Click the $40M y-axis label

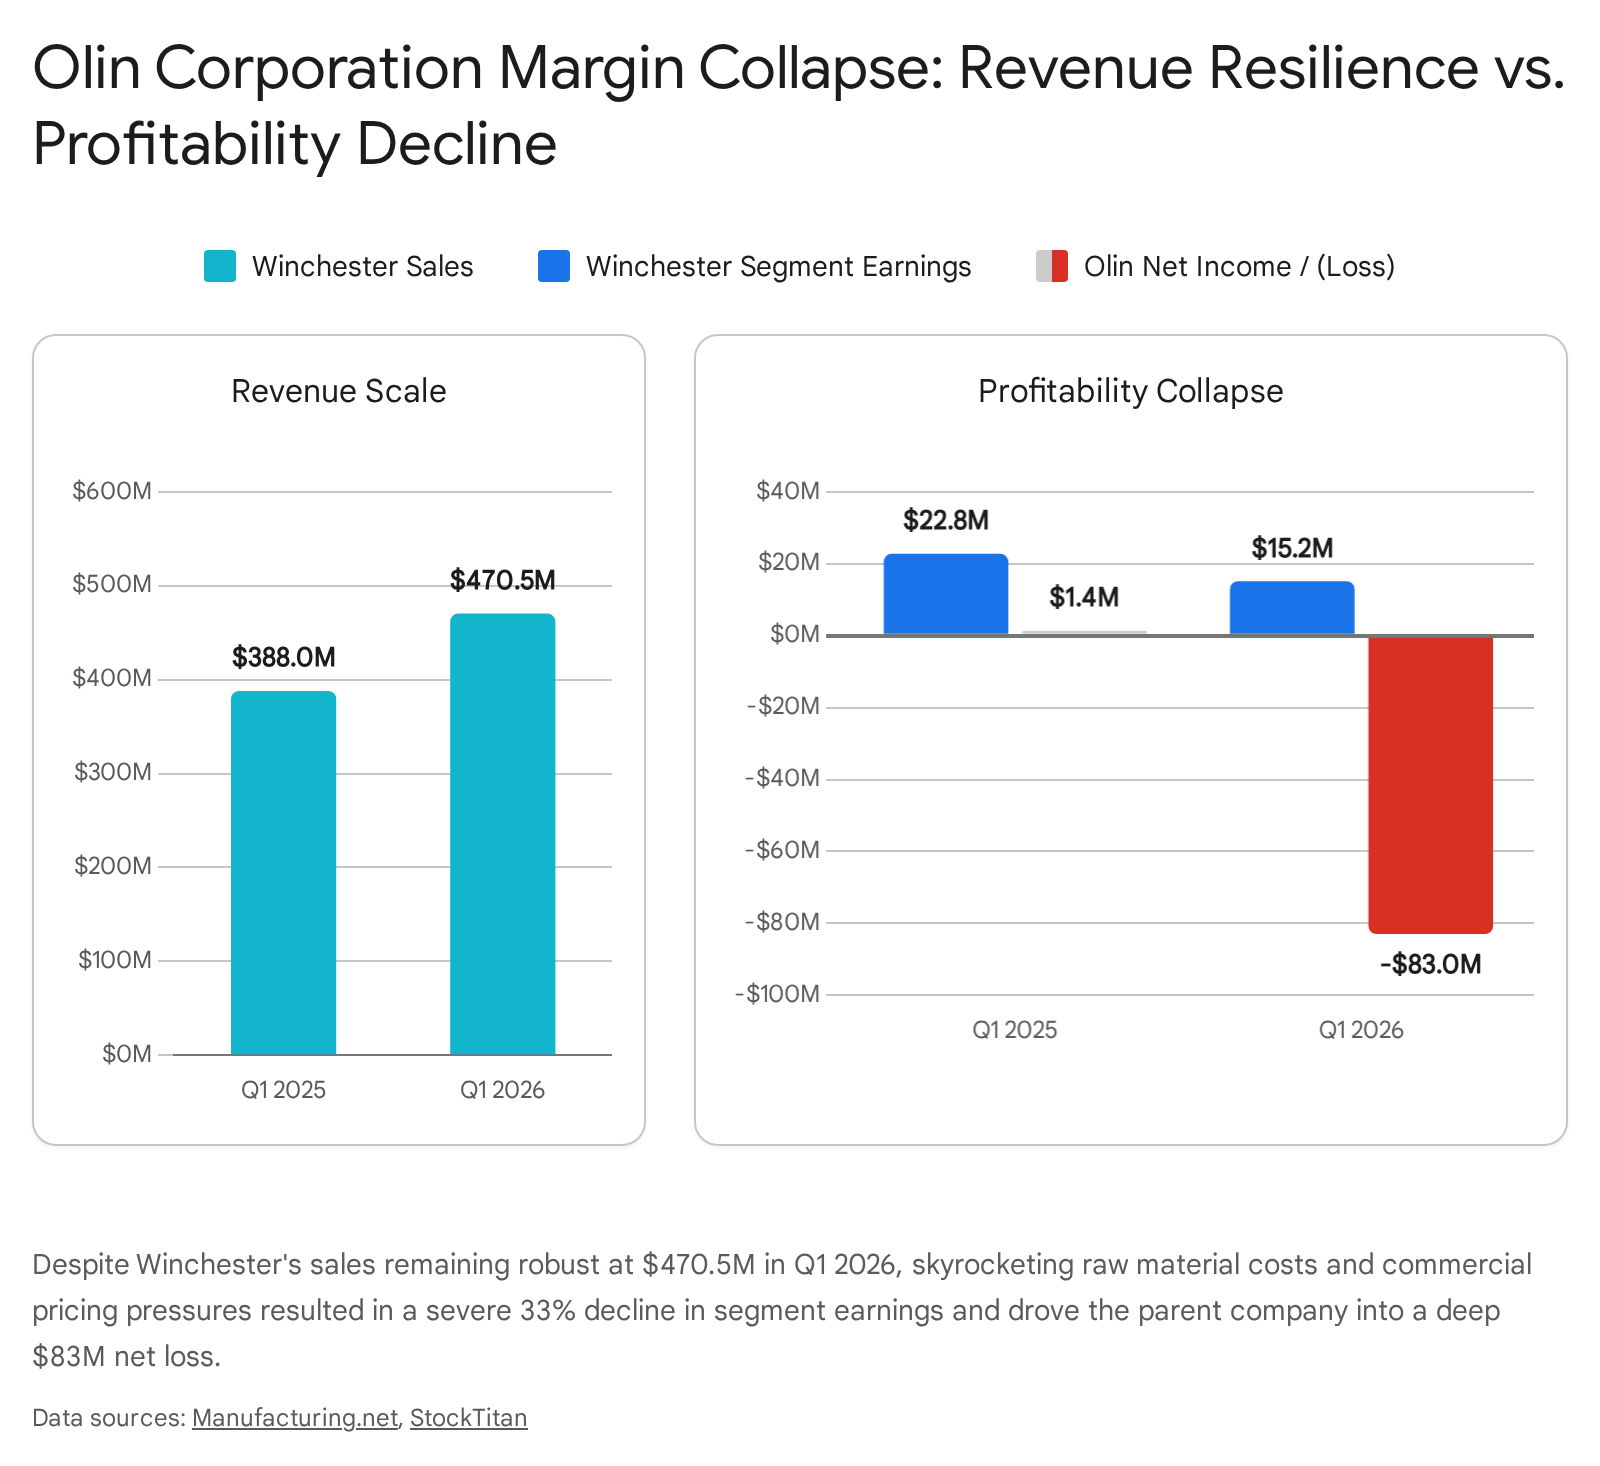[788, 491]
